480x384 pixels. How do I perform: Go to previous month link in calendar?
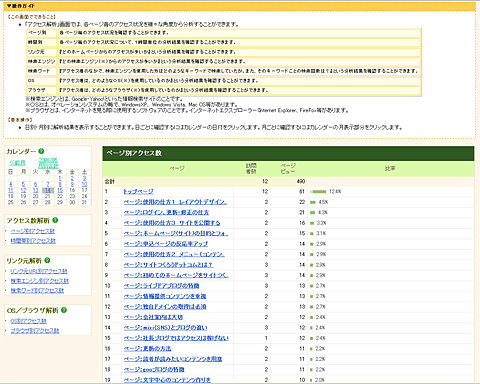pyautogui.click(x=17, y=163)
